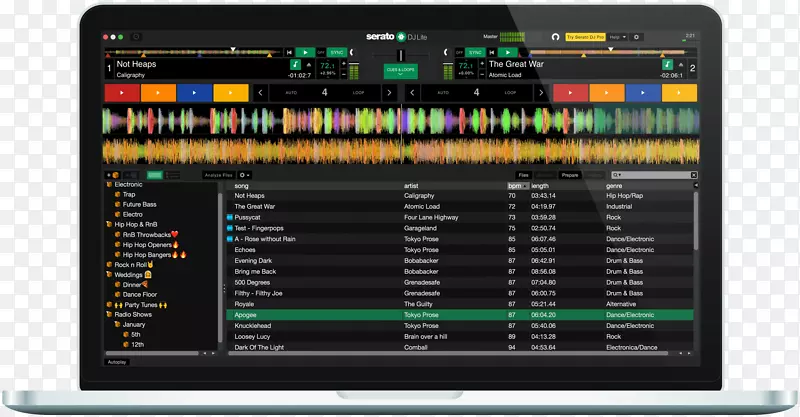Sort library by genre column
This screenshot has height=417, width=800.
click(614, 186)
